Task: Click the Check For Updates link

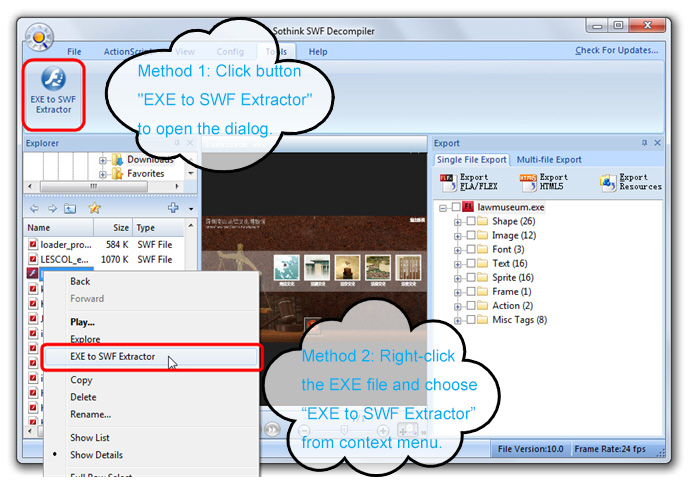Action: click(x=616, y=50)
